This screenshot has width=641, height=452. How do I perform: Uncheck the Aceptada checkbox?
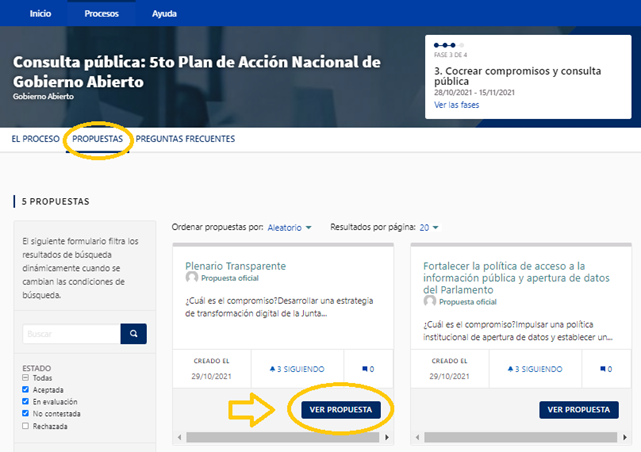pos(25,389)
